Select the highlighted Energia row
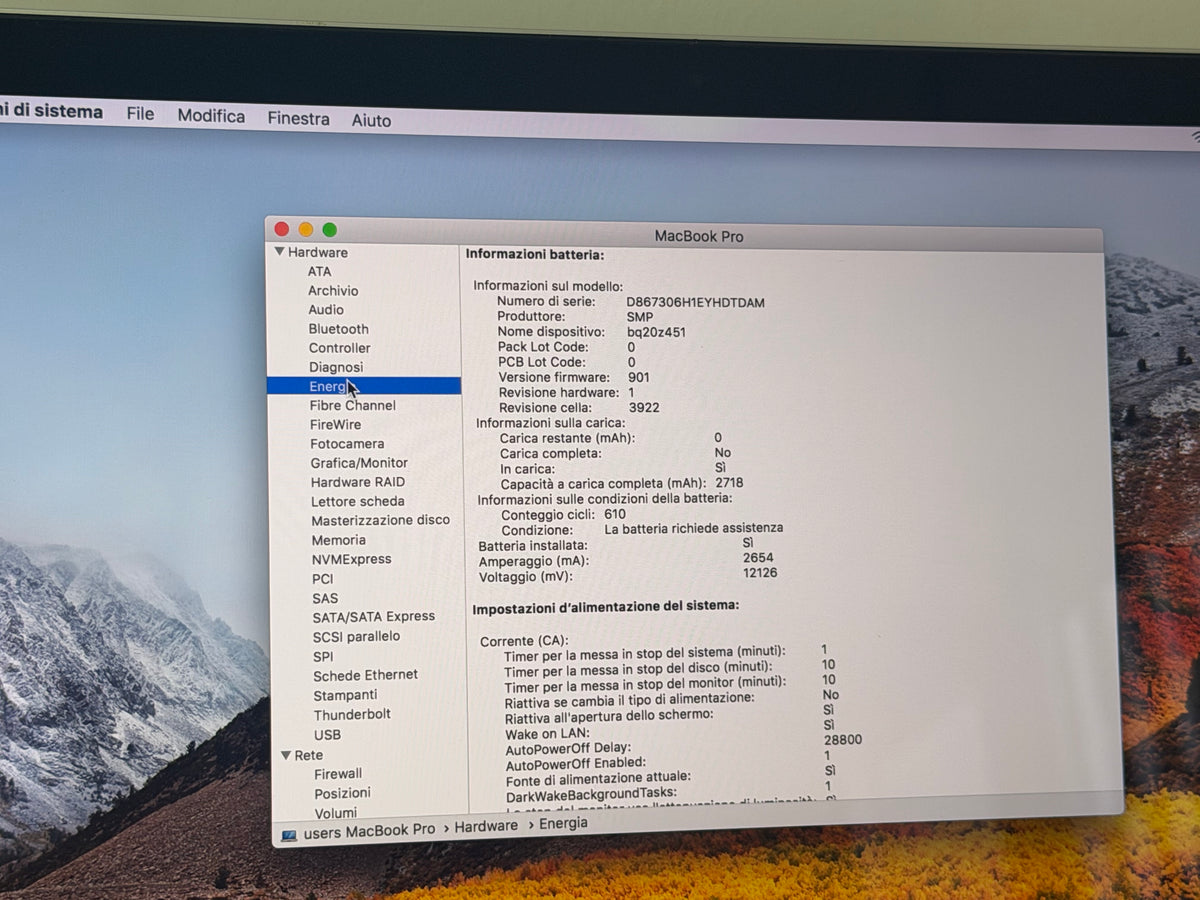 coord(364,386)
